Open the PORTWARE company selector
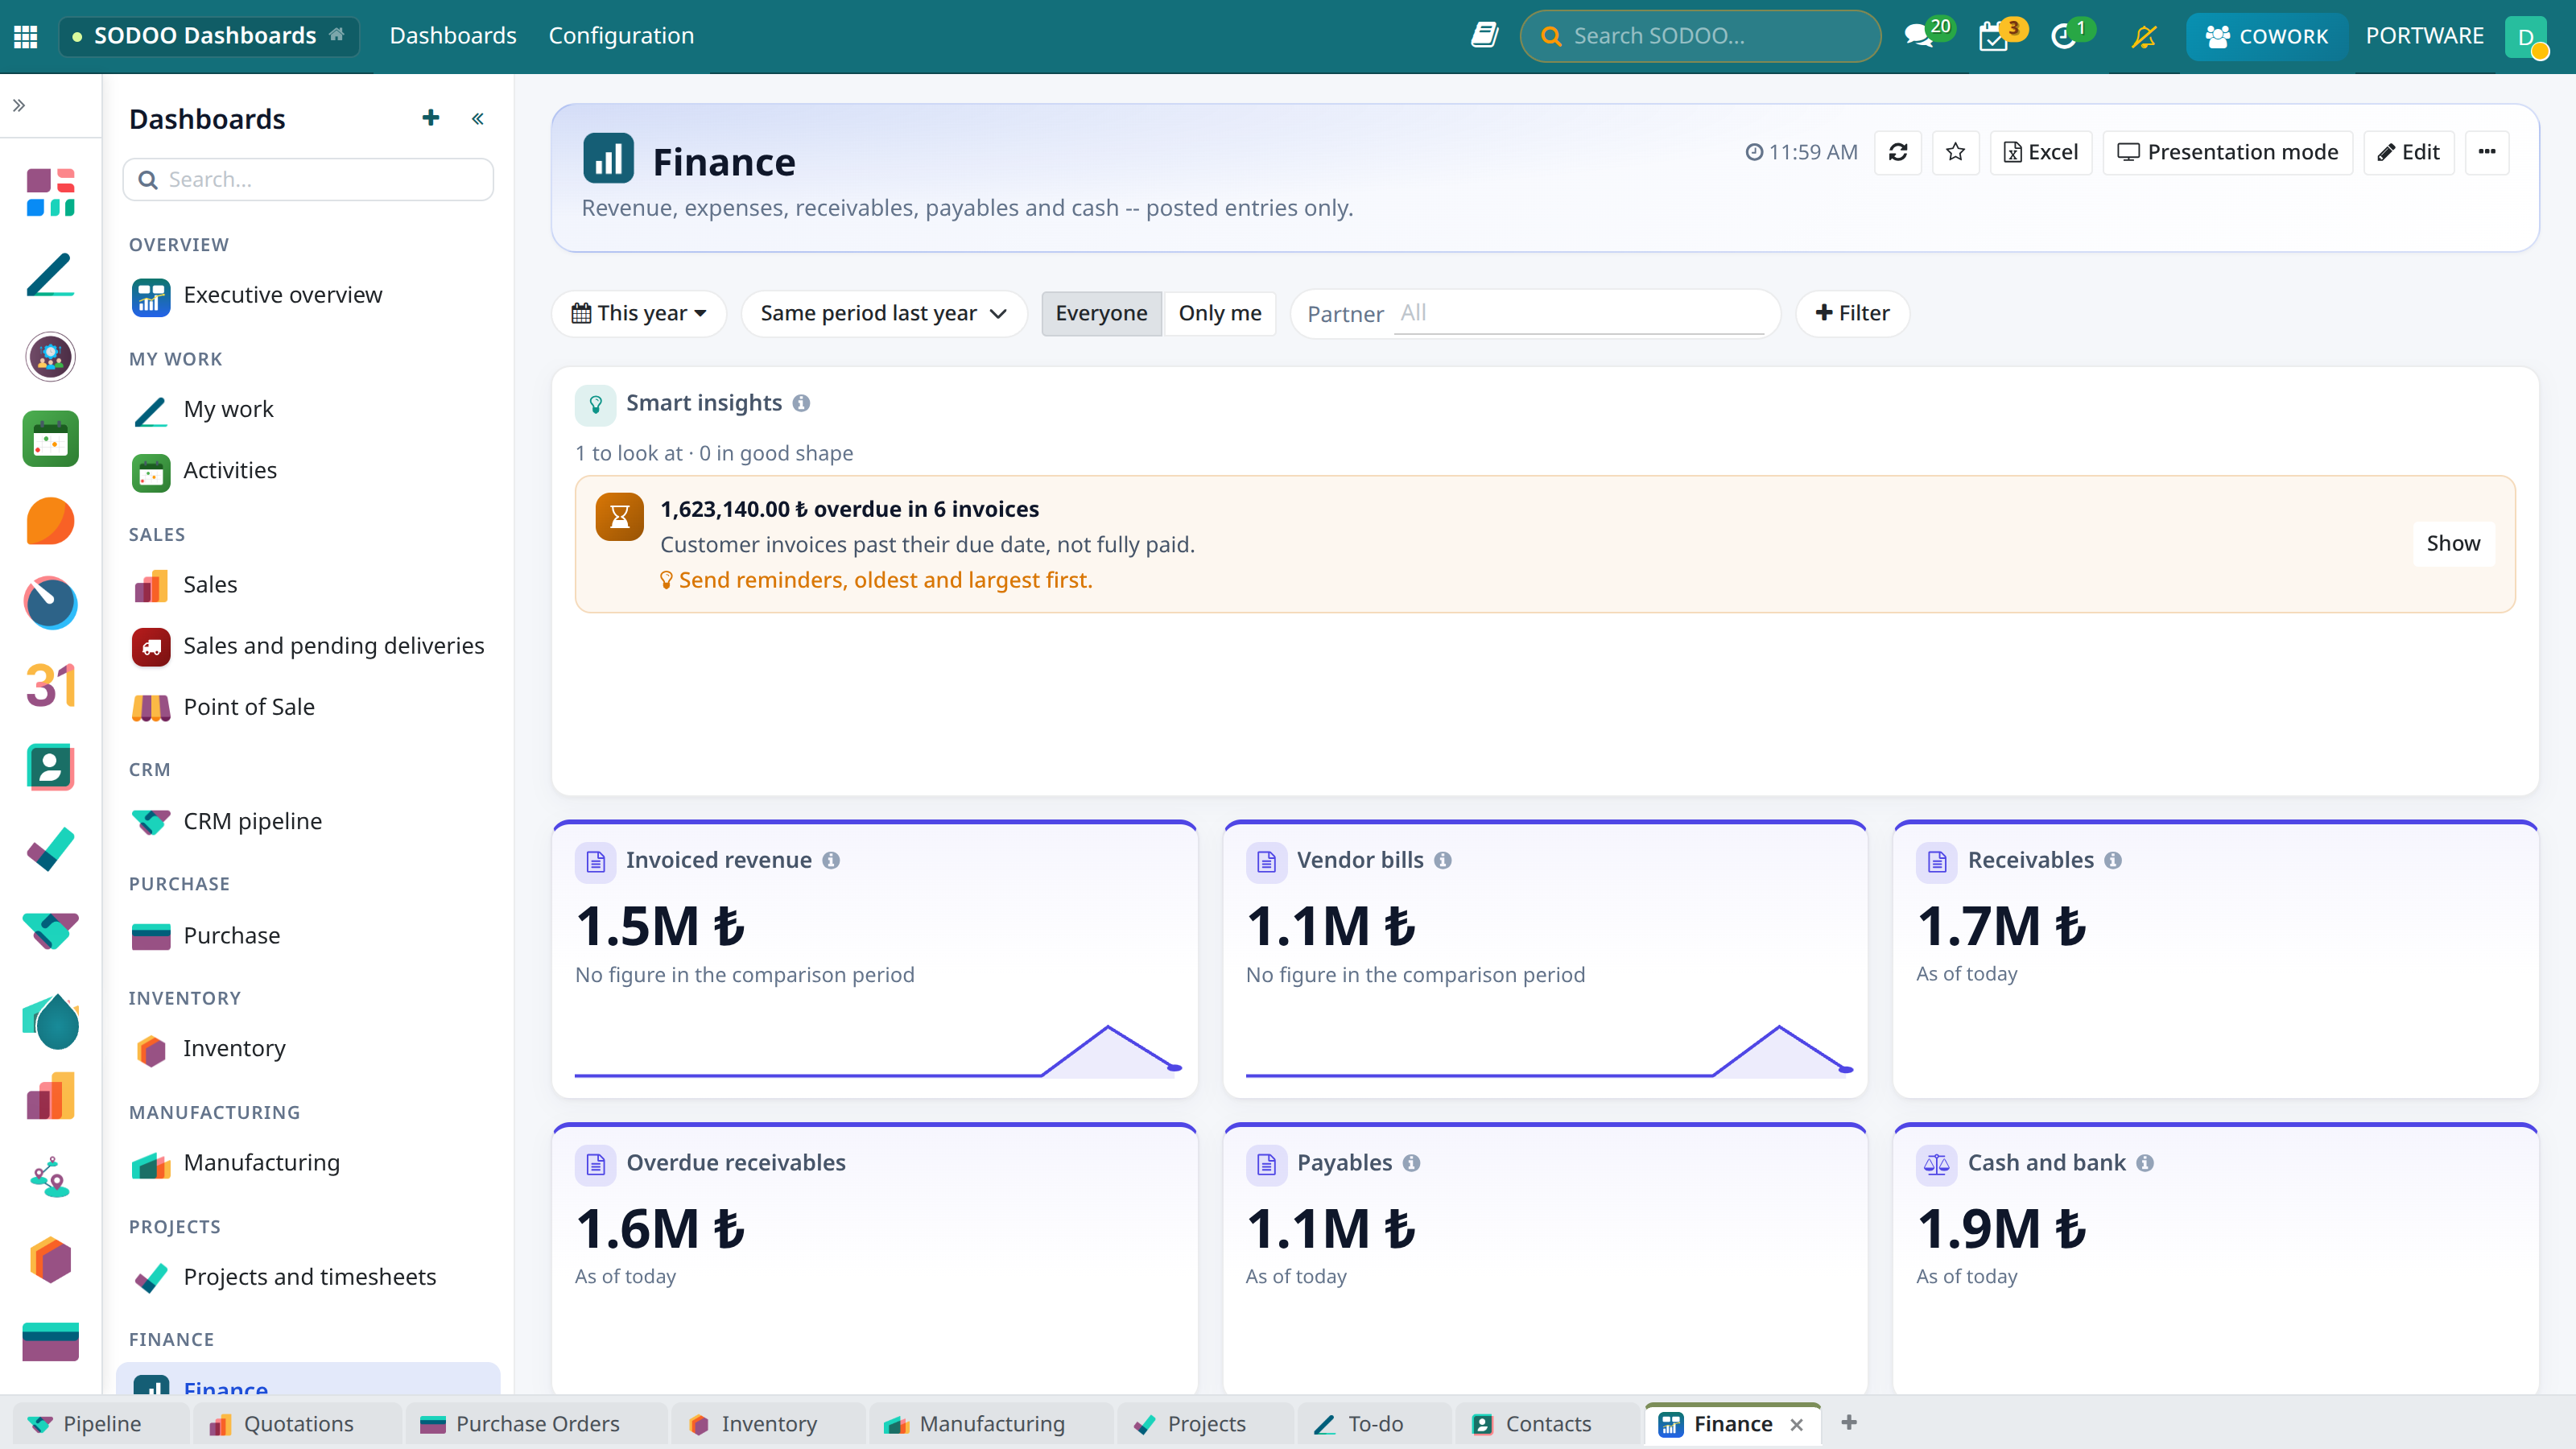Image resolution: width=2576 pixels, height=1449 pixels. 2424,36
